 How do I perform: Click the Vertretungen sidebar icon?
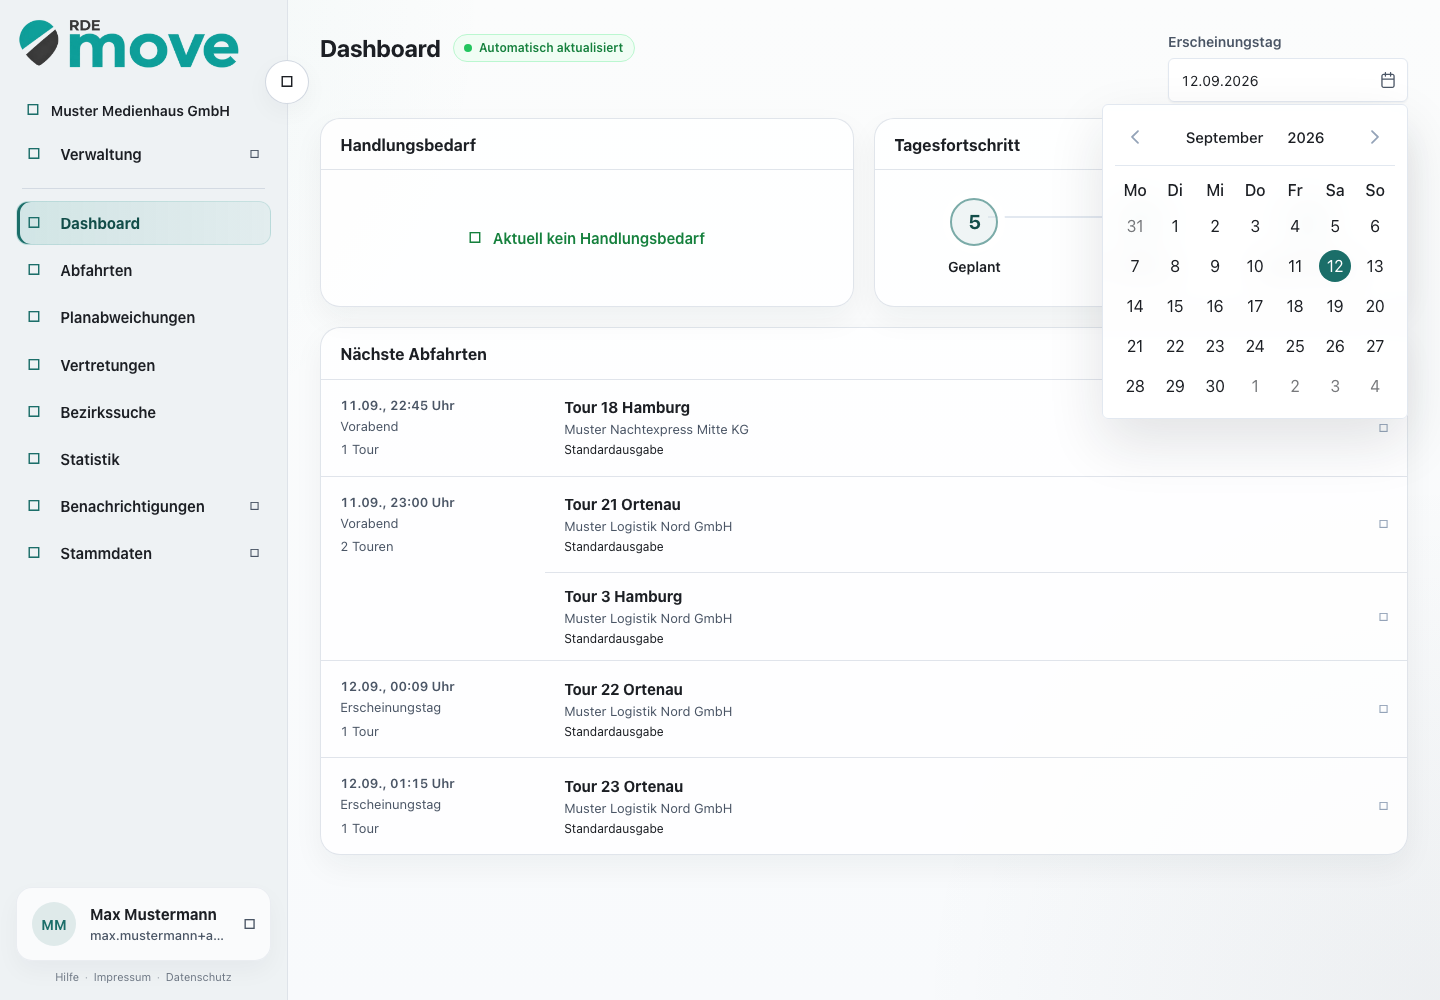click(x=34, y=365)
